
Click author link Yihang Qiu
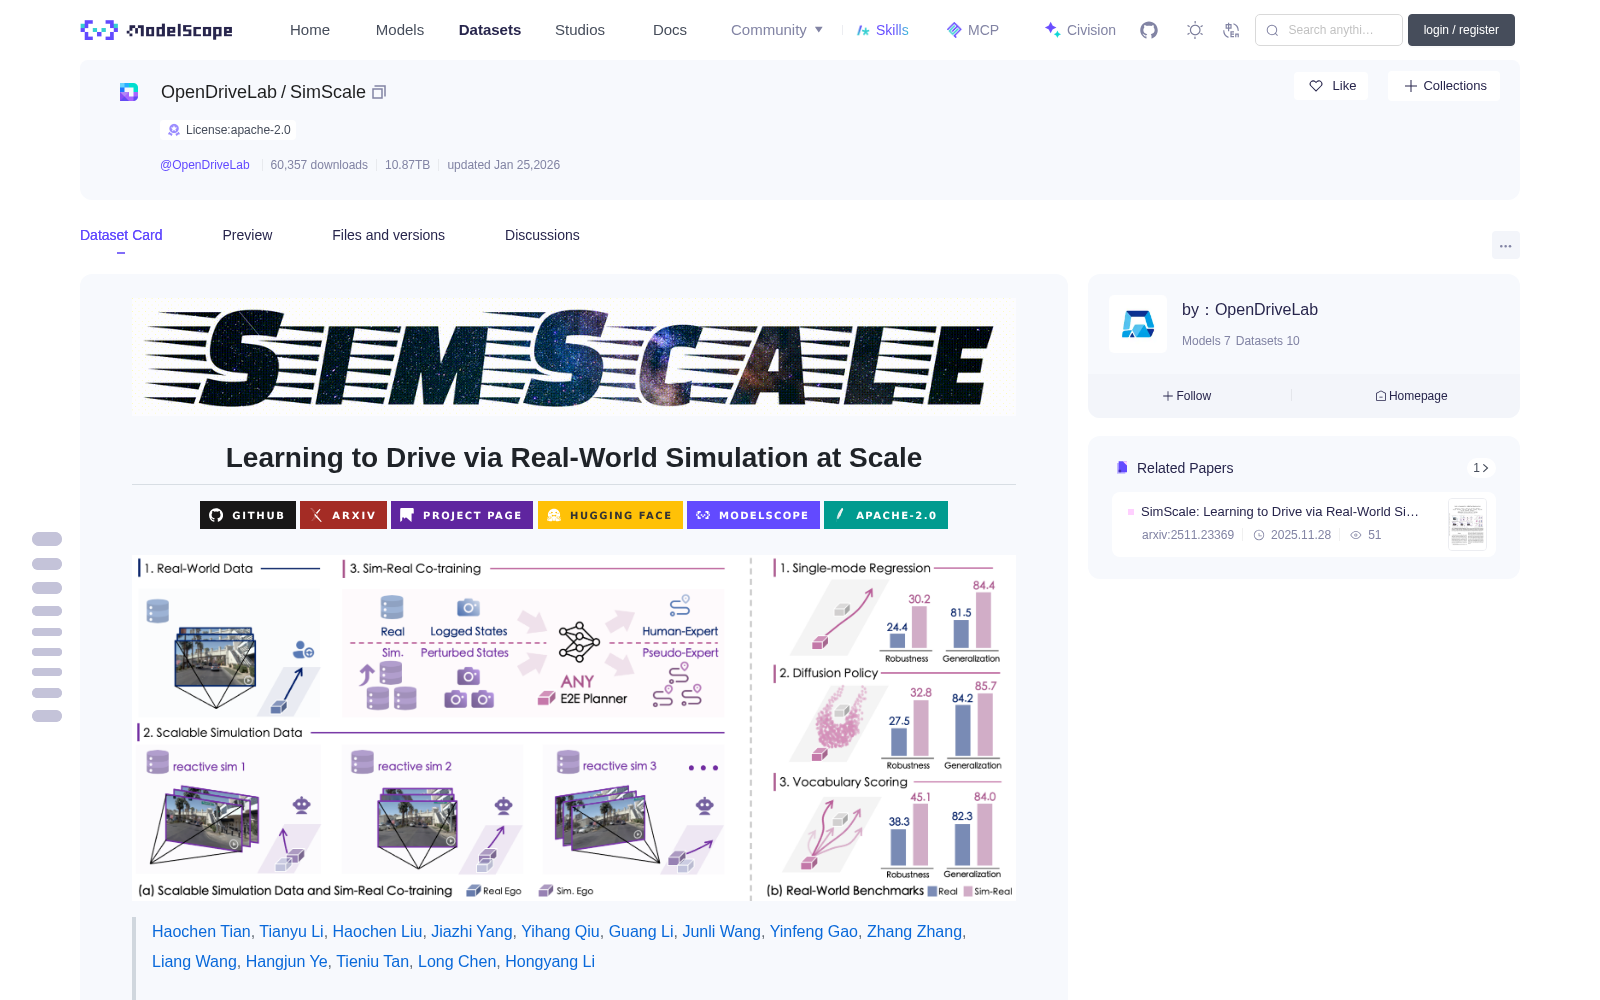pos(560,931)
